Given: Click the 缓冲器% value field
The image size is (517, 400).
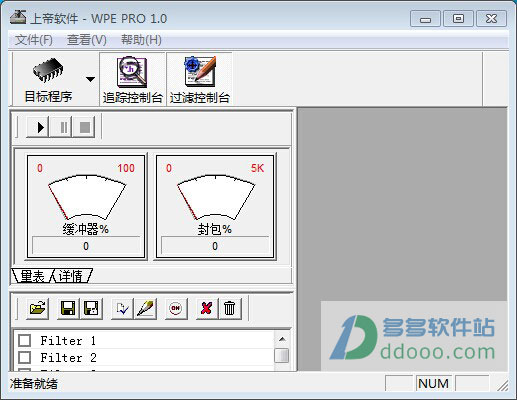Looking at the screenshot, I should pyautogui.click(x=86, y=246).
